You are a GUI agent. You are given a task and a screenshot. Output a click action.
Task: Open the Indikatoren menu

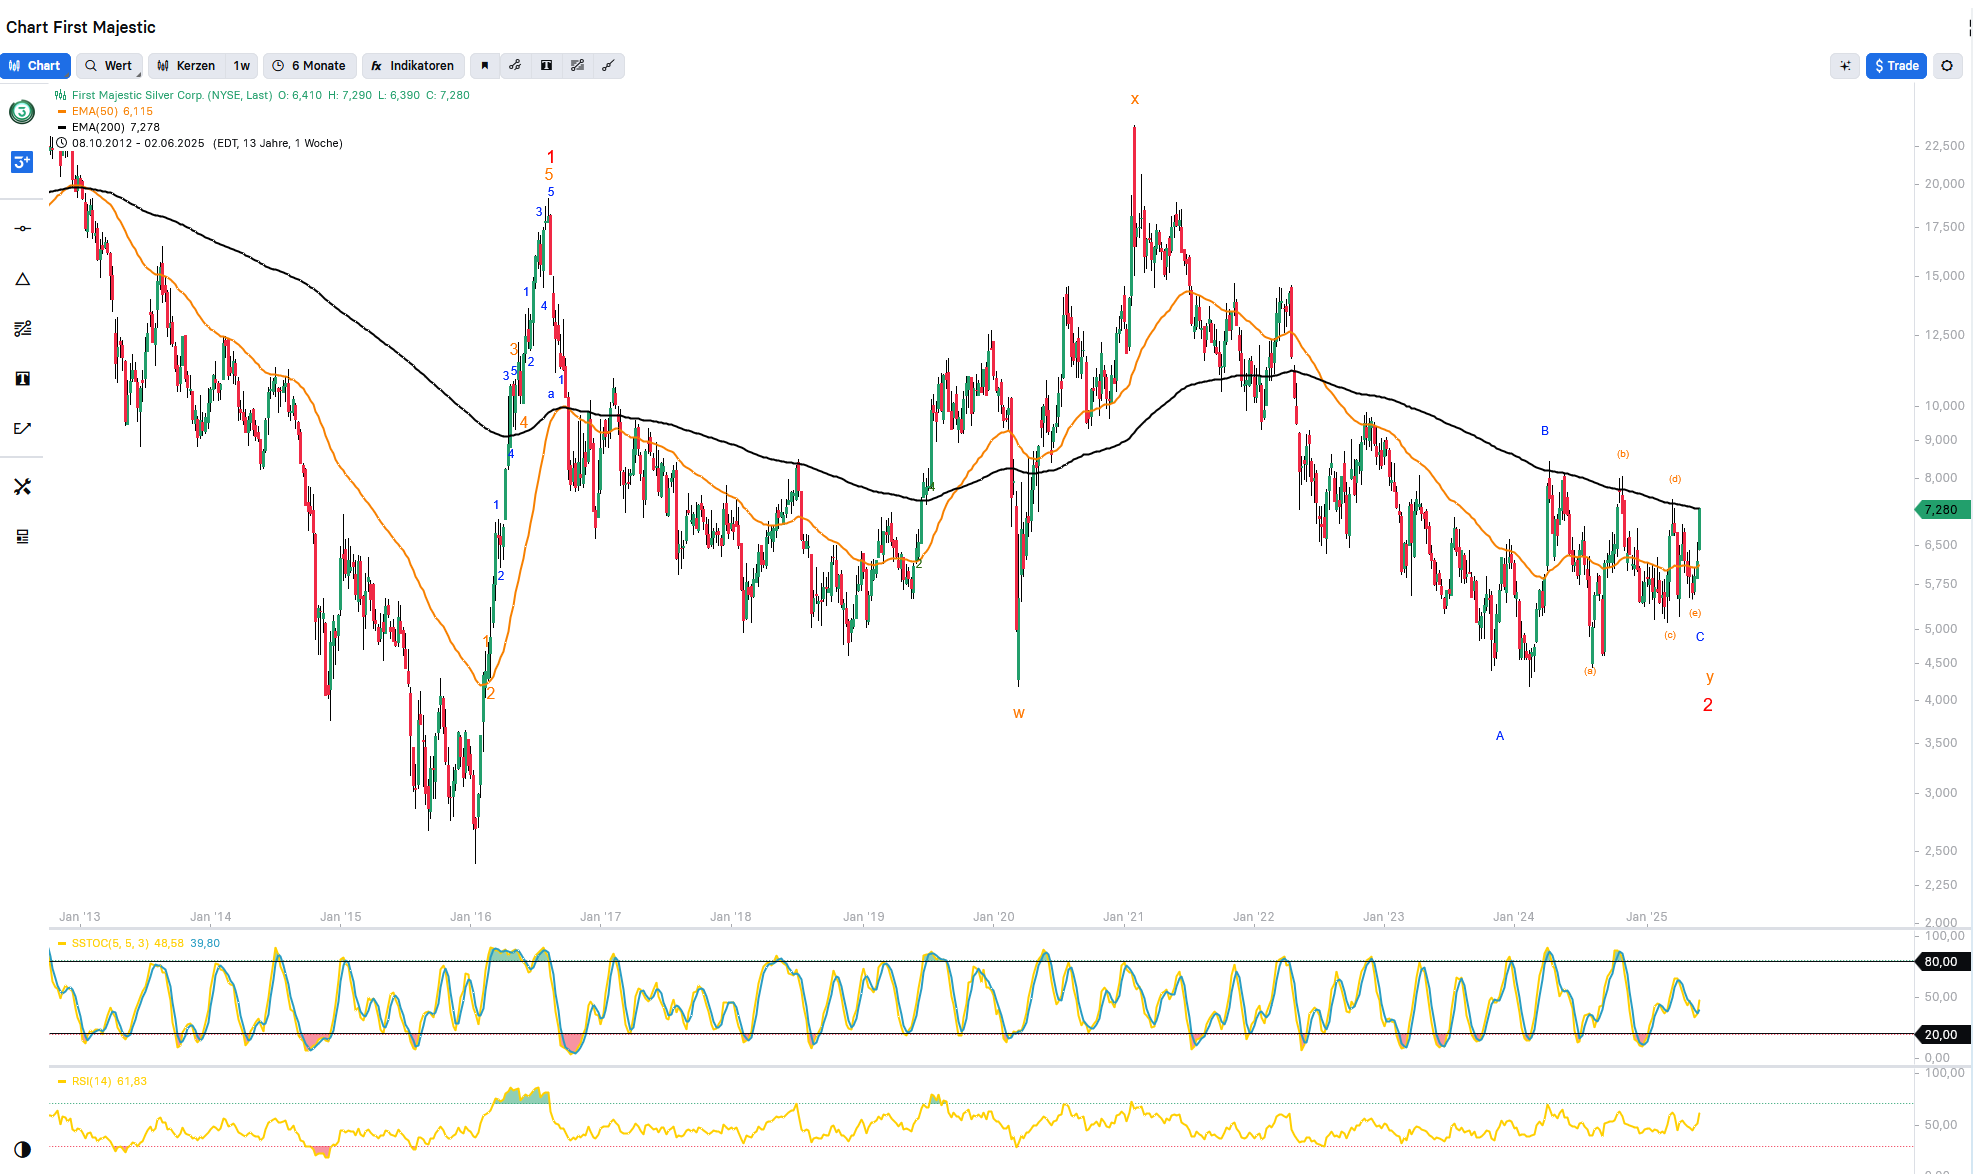pos(412,66)
